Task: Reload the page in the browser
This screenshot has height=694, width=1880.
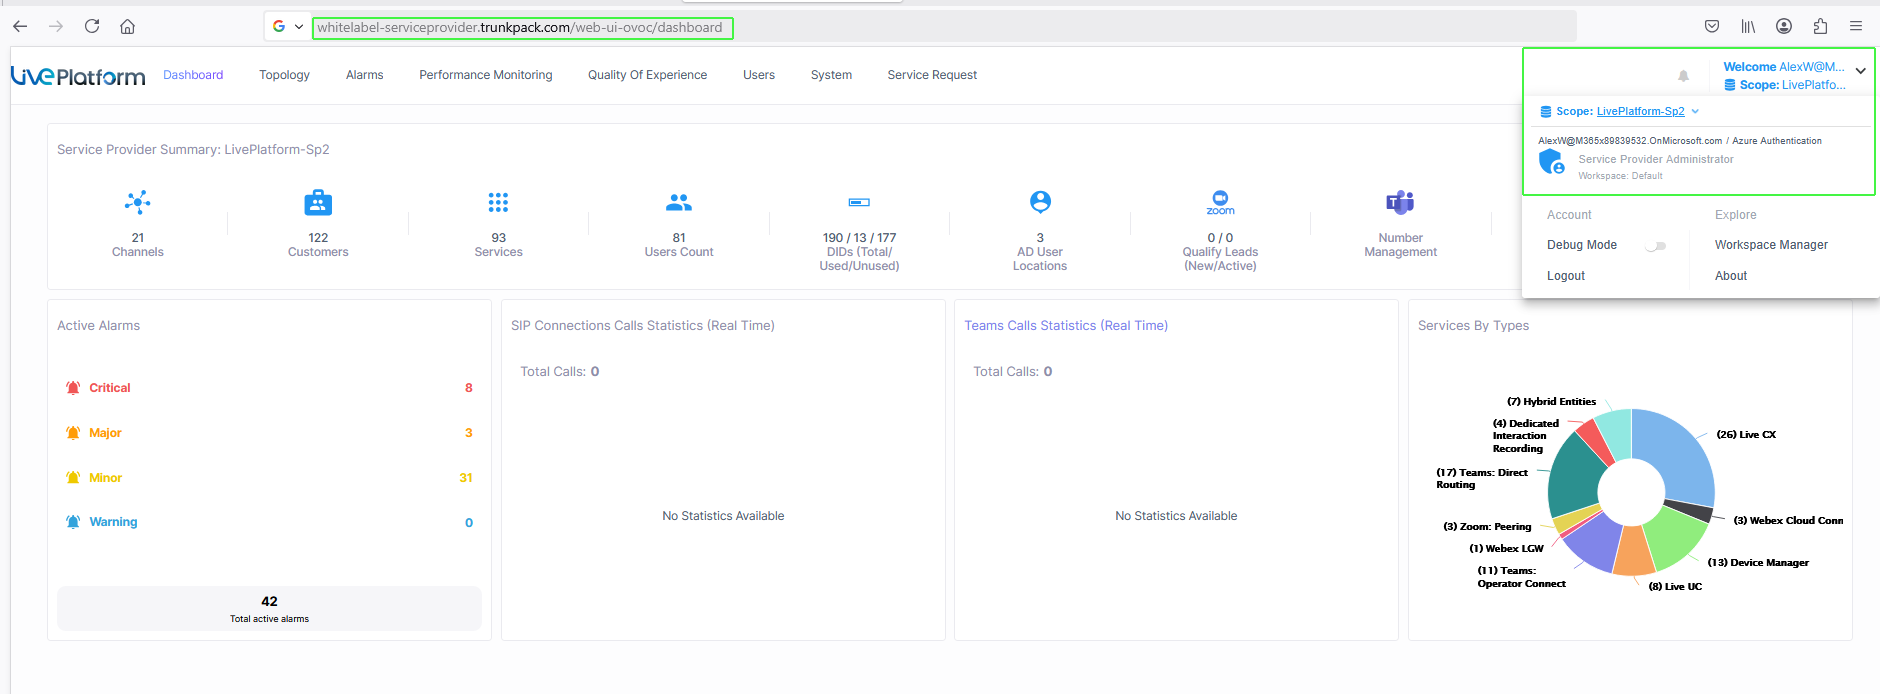Action: 92,27
